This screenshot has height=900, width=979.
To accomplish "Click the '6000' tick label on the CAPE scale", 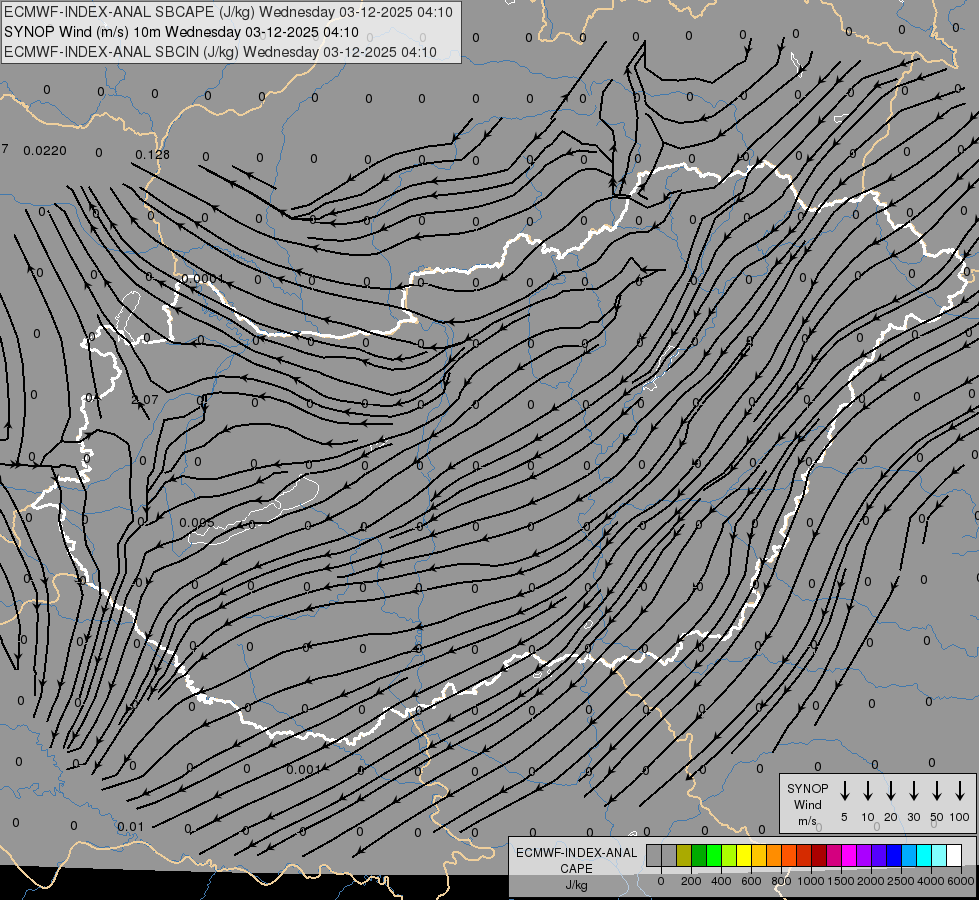I will pyautogui.click(x=961, y=881).
